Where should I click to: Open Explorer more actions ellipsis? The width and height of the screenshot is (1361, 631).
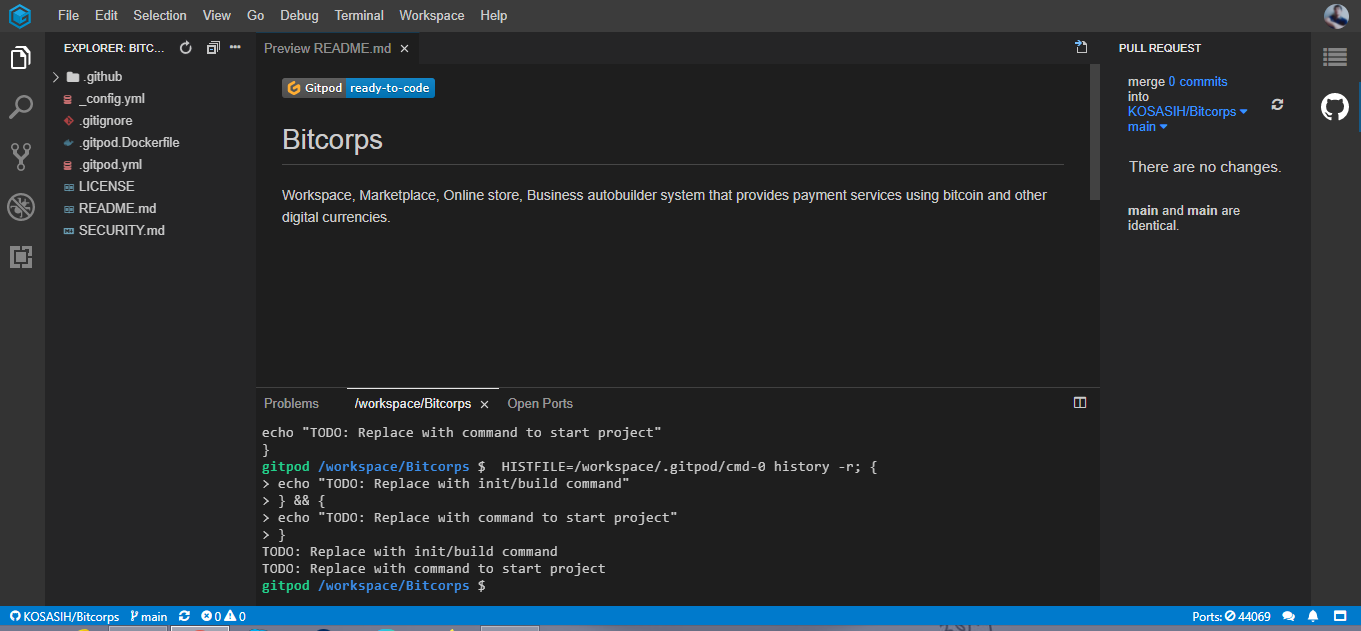[x=236, y=47]
